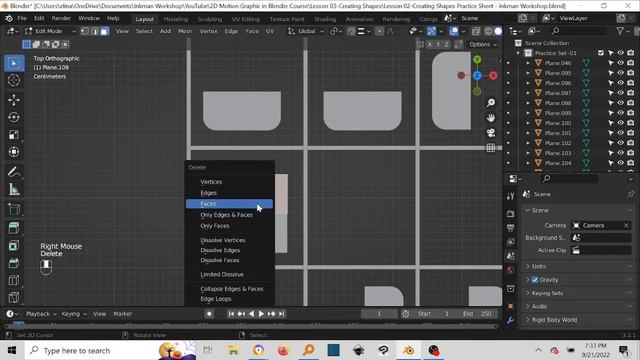The height and width of the screenshot is (360, 640).
Task: Select Limited Dissolve menu entry
Action: [229, 274]
